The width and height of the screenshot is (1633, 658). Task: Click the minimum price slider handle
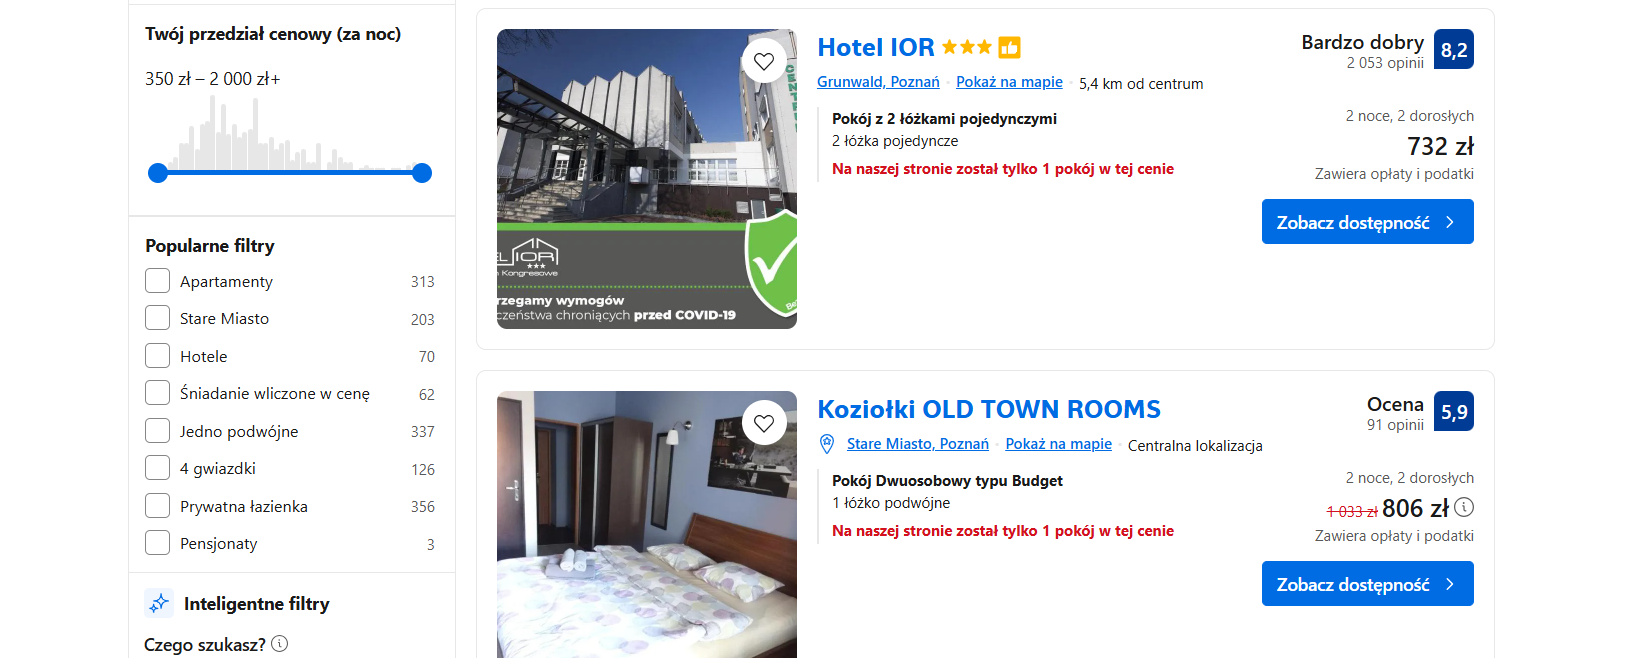click(158, 173)
